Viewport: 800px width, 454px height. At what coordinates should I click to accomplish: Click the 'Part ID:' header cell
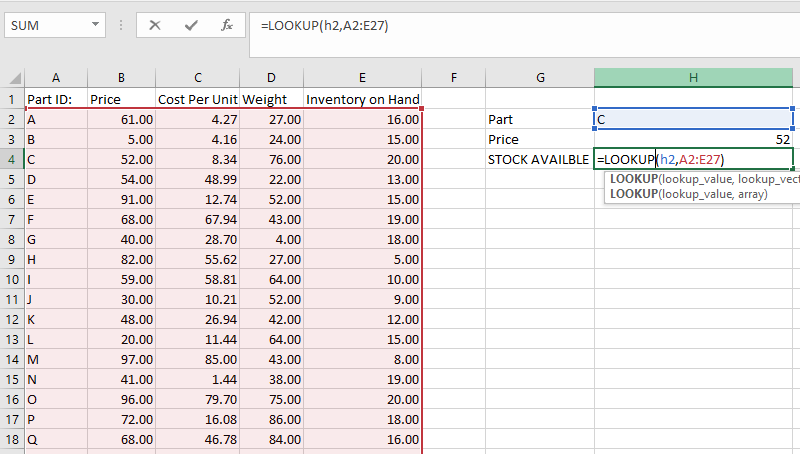pyautogui.click(x=56, y=99)
